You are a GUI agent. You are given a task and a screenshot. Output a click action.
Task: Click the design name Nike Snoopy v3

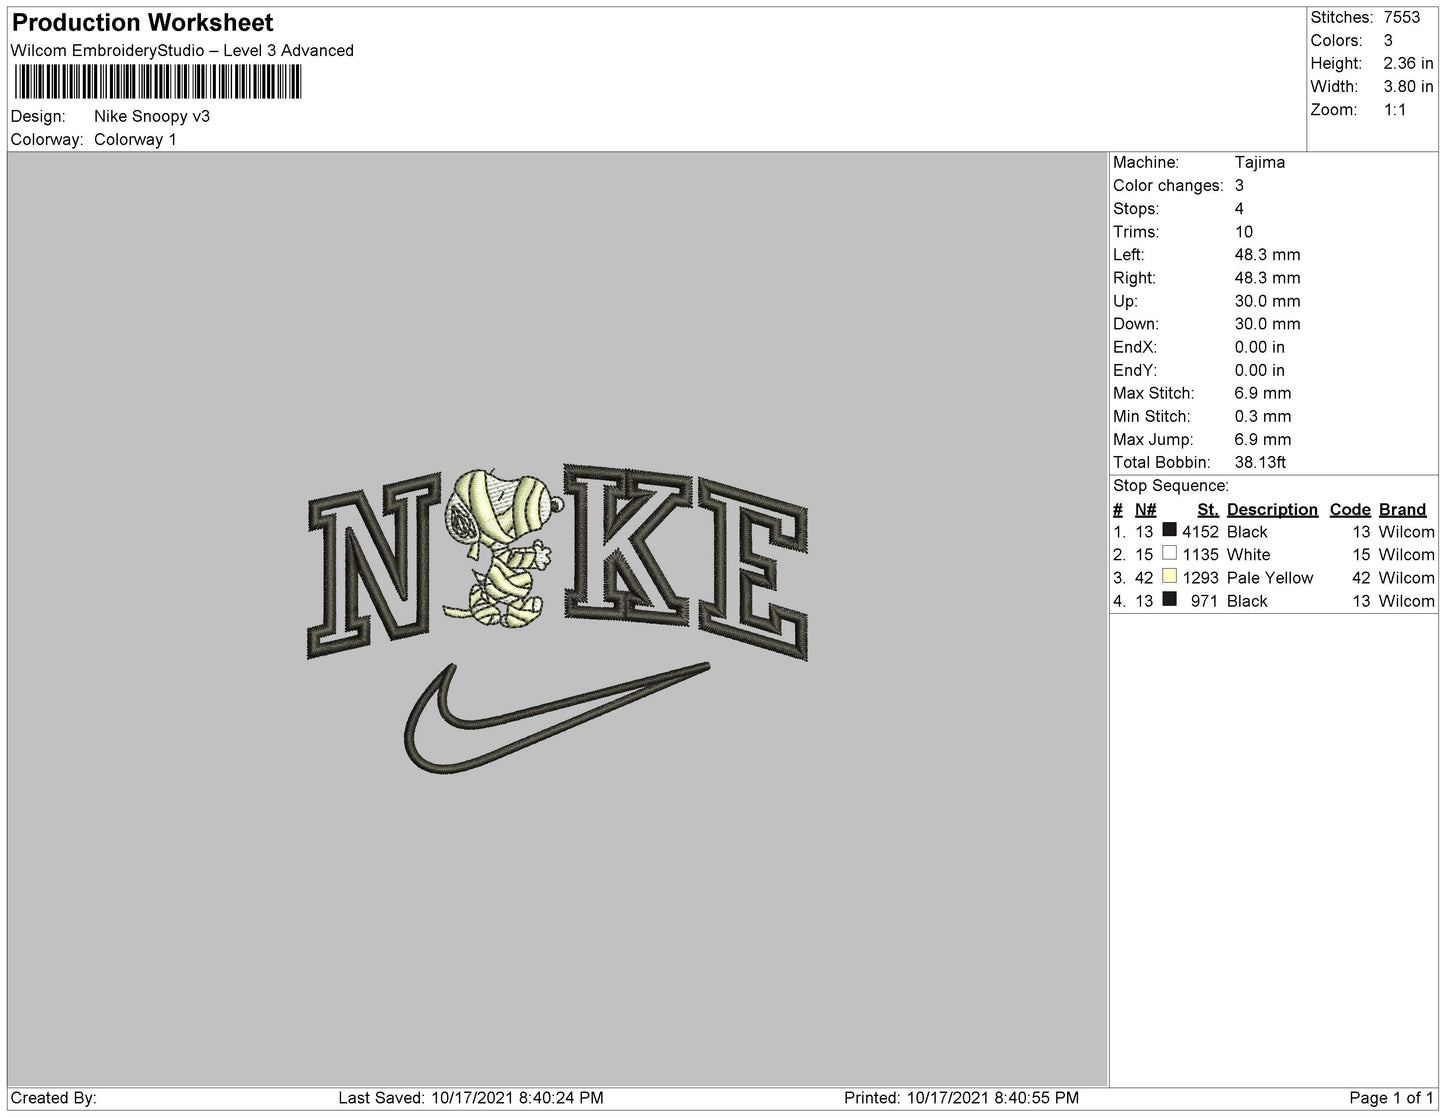point(152,116)
